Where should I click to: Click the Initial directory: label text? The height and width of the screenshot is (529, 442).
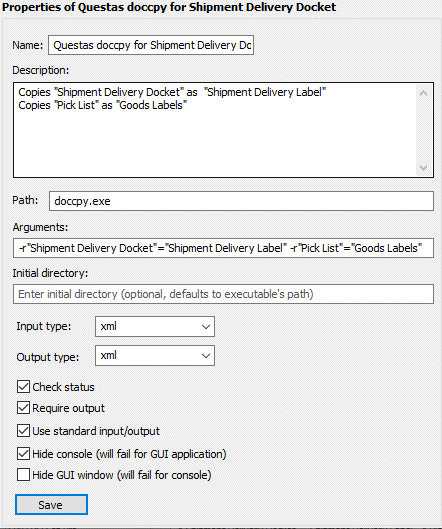coord(50,273)
